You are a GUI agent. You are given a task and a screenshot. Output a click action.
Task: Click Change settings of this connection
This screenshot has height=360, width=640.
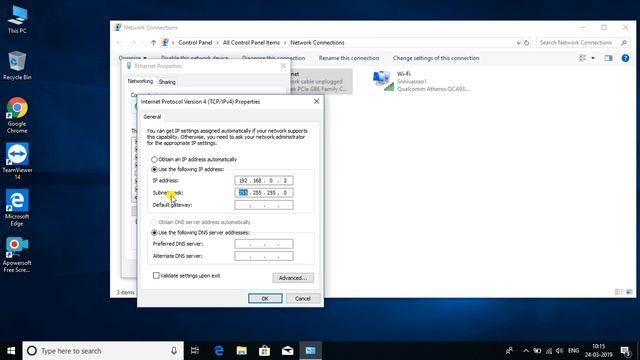[x=436, y=58]
